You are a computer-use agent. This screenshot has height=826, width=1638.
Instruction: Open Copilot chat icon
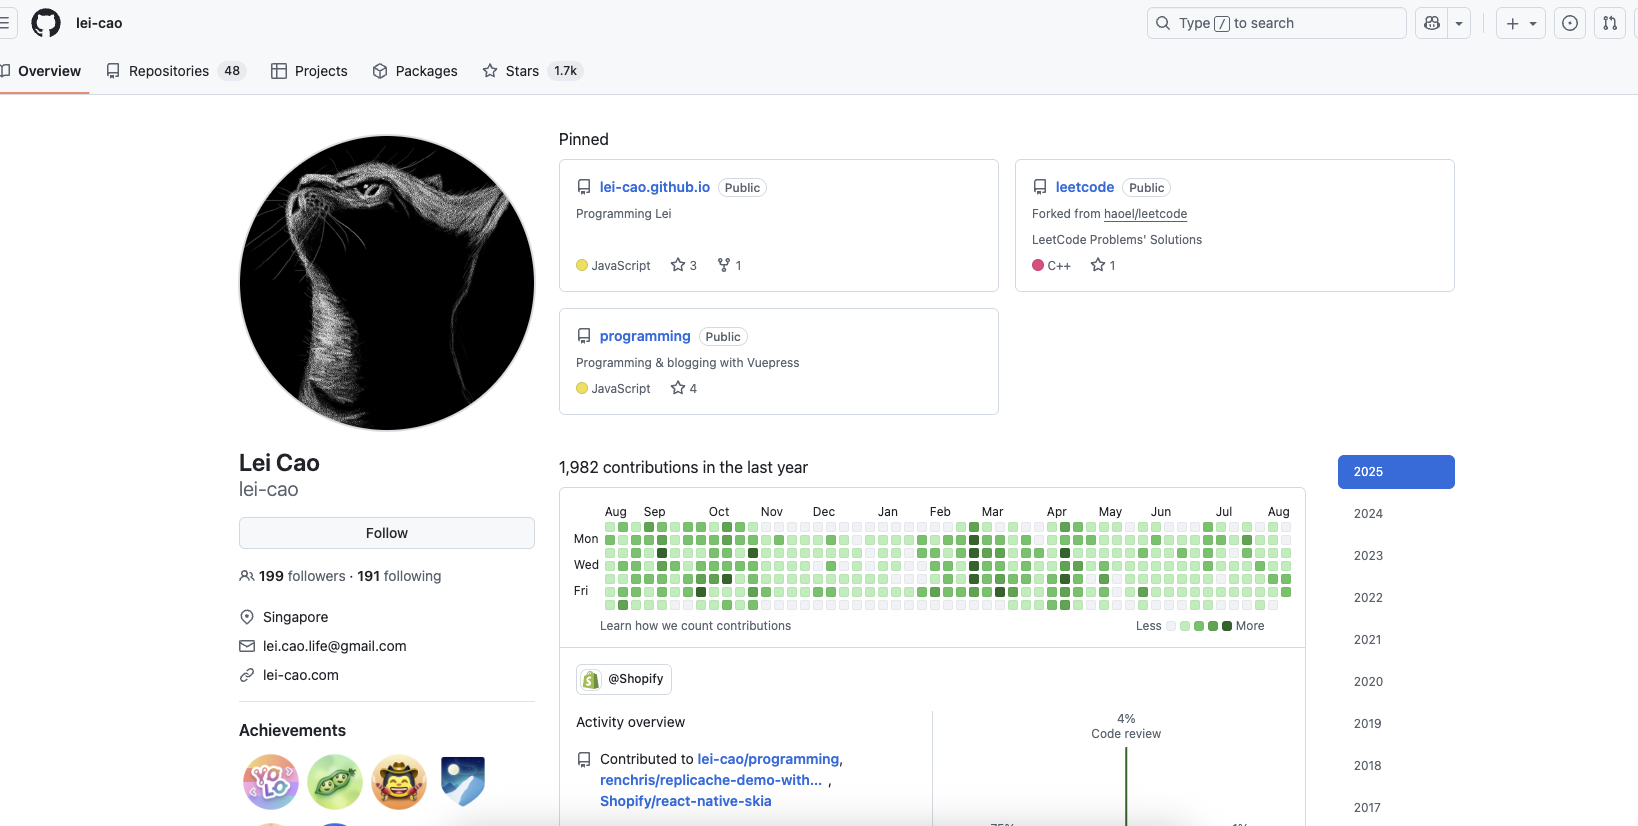(x=1432, y=23)
